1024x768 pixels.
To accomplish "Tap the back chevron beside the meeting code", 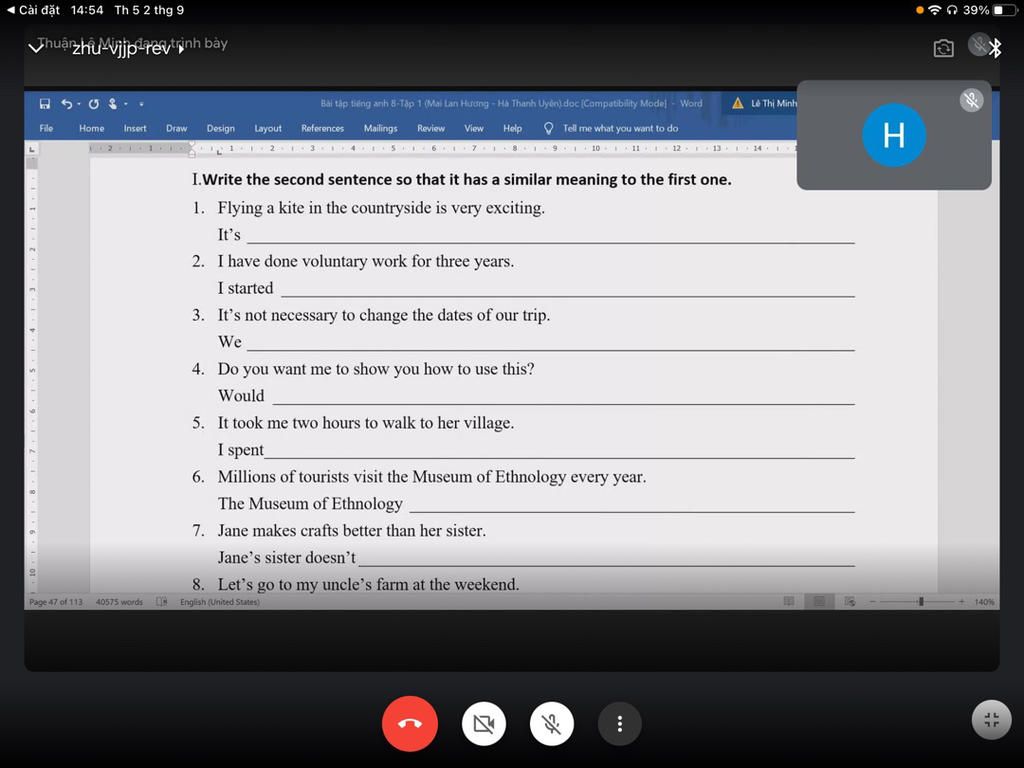I will pos(36,48).
